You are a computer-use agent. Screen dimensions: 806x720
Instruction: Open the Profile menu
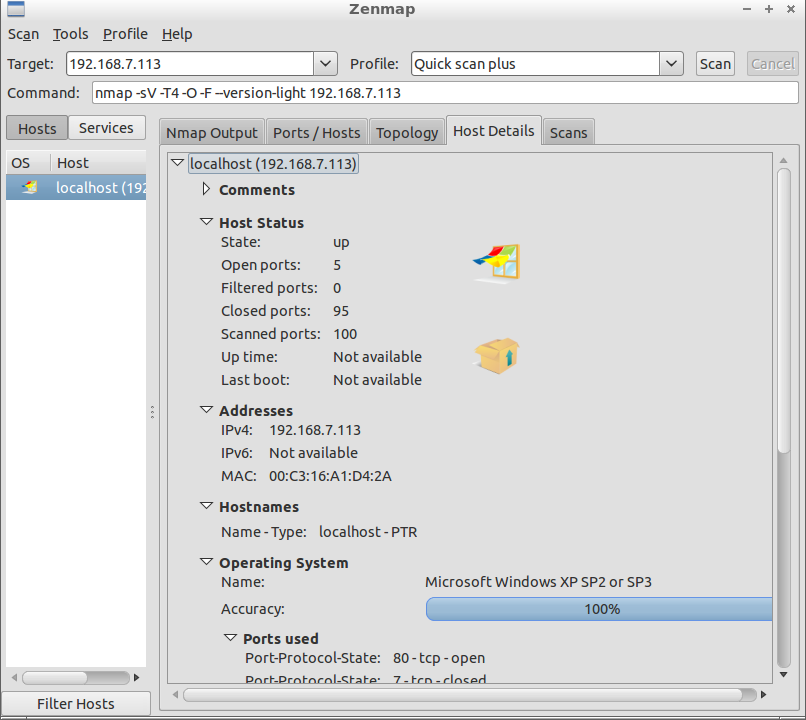point(125,34)
